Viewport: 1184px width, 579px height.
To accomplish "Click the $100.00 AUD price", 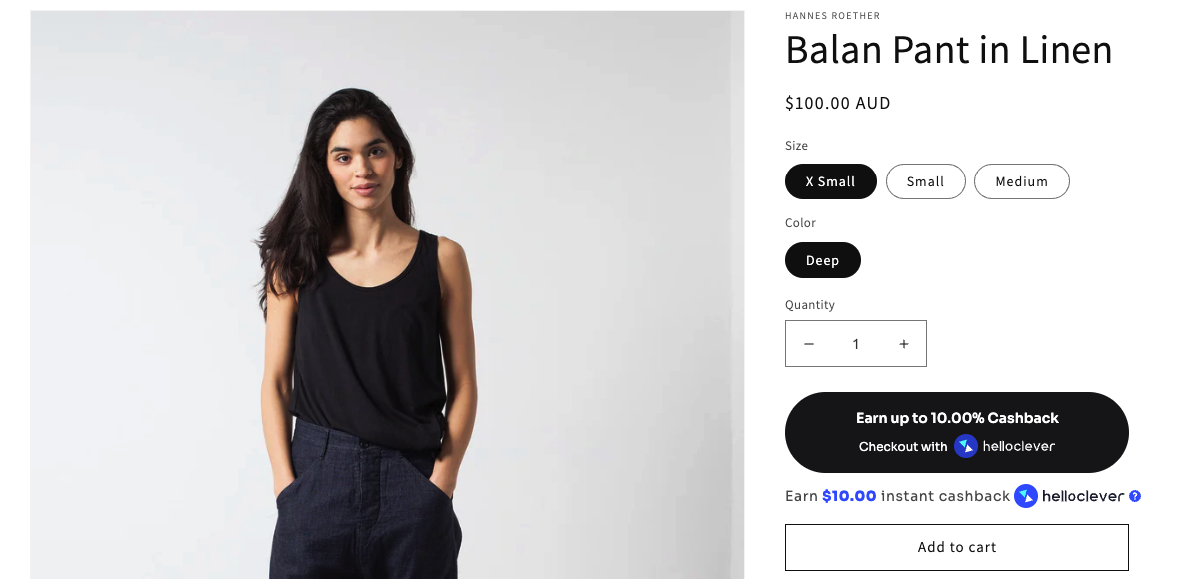I will 838,103.
